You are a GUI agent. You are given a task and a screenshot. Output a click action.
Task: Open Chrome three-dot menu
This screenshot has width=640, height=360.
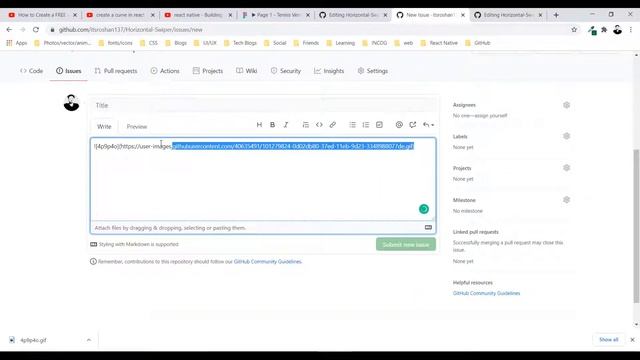631,29
